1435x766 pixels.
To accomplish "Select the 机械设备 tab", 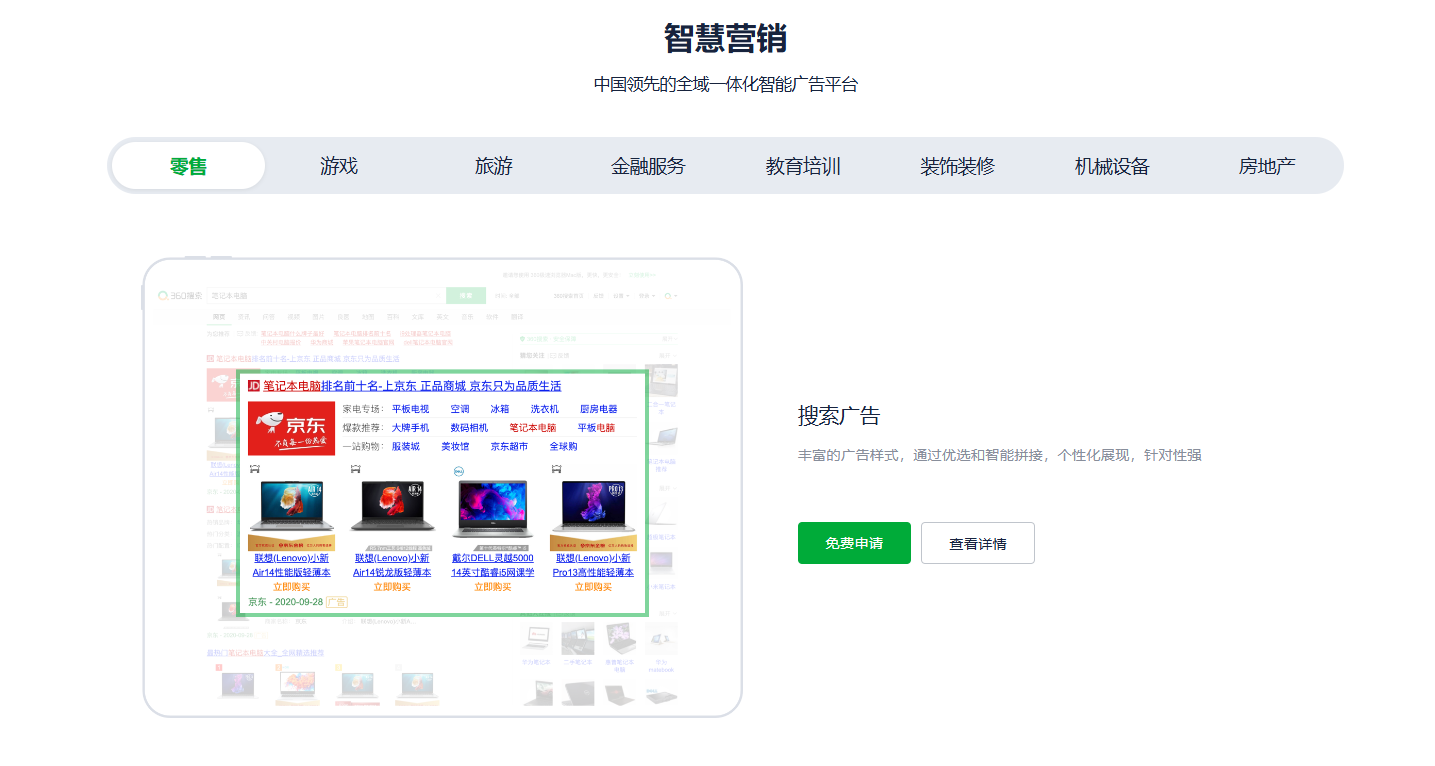I will 1112,166.
